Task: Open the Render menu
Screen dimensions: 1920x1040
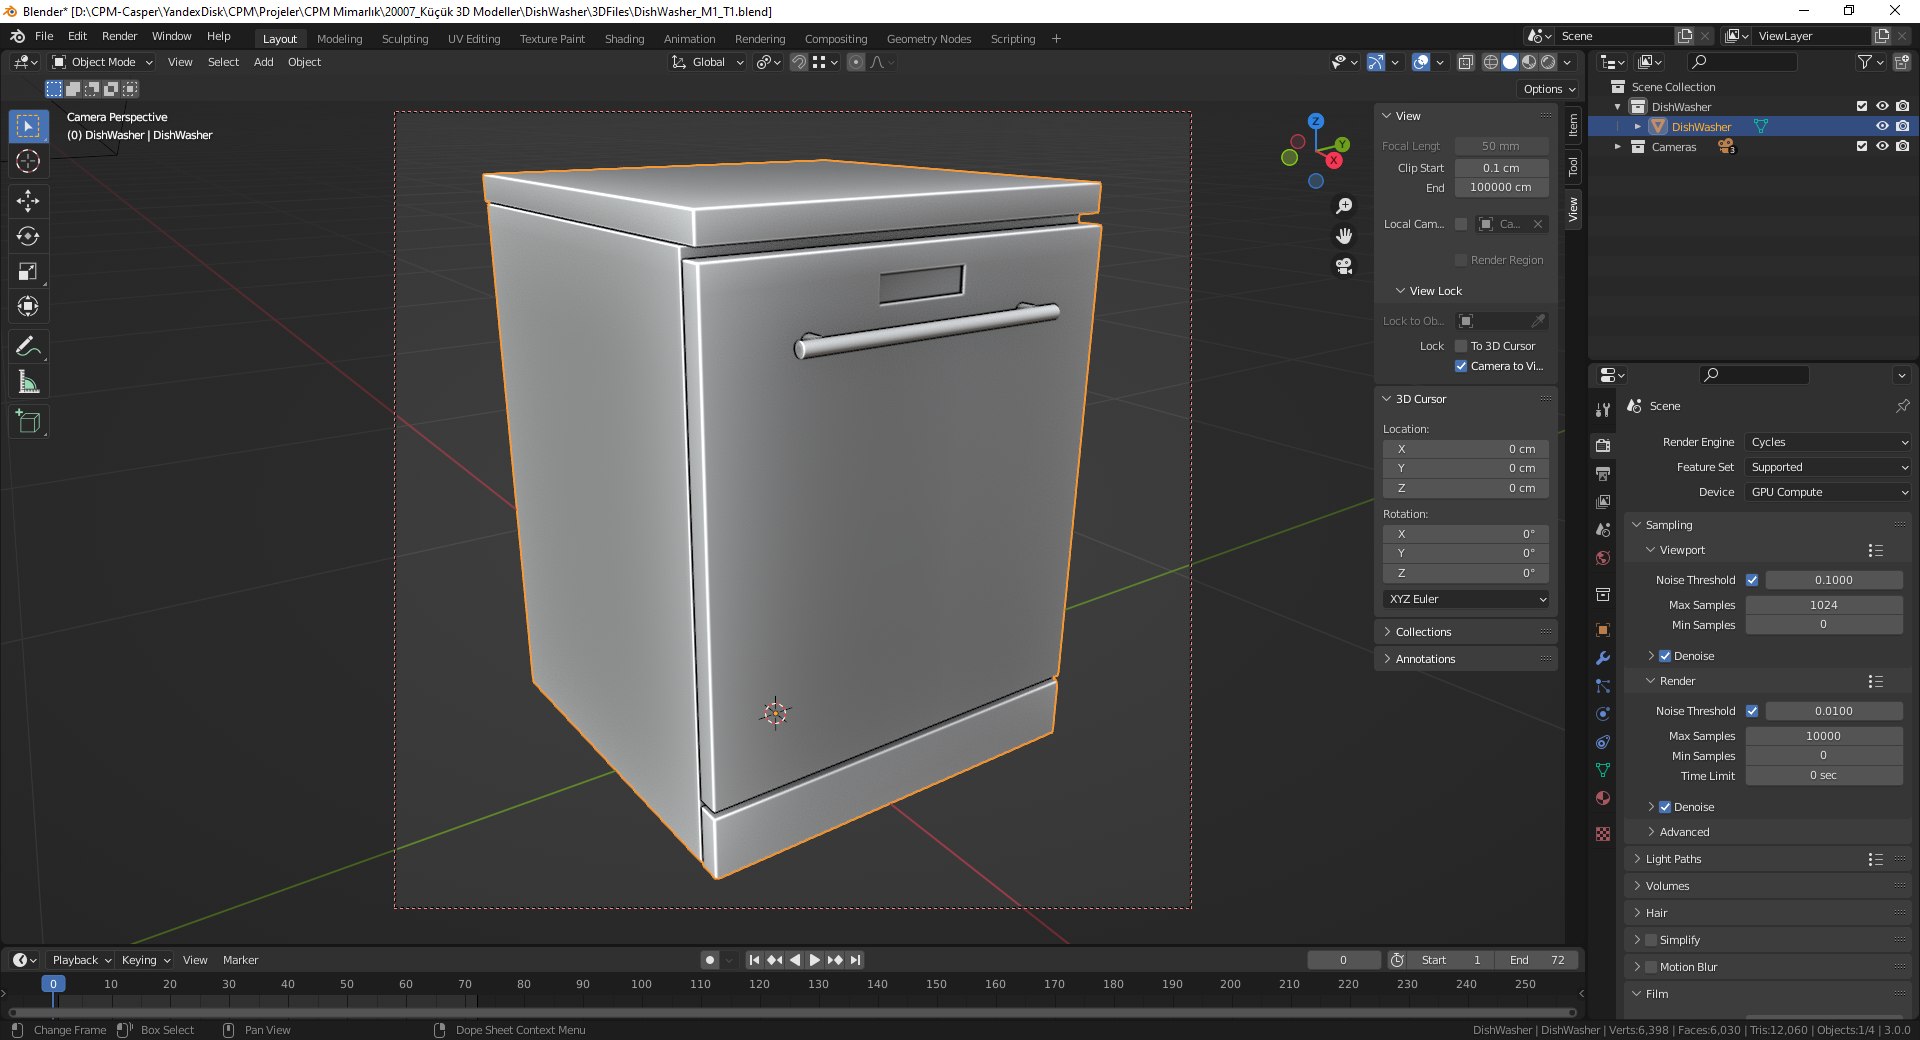Action: pos(119,36)
